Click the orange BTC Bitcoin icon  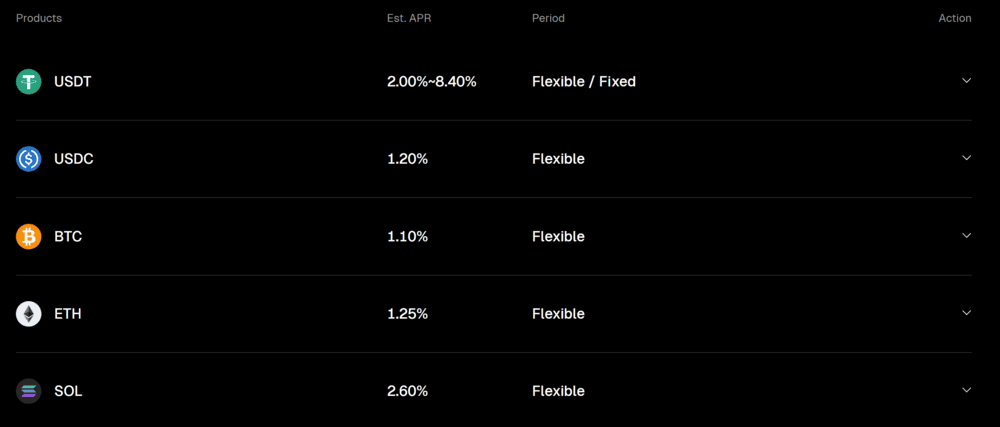point(29,237)
